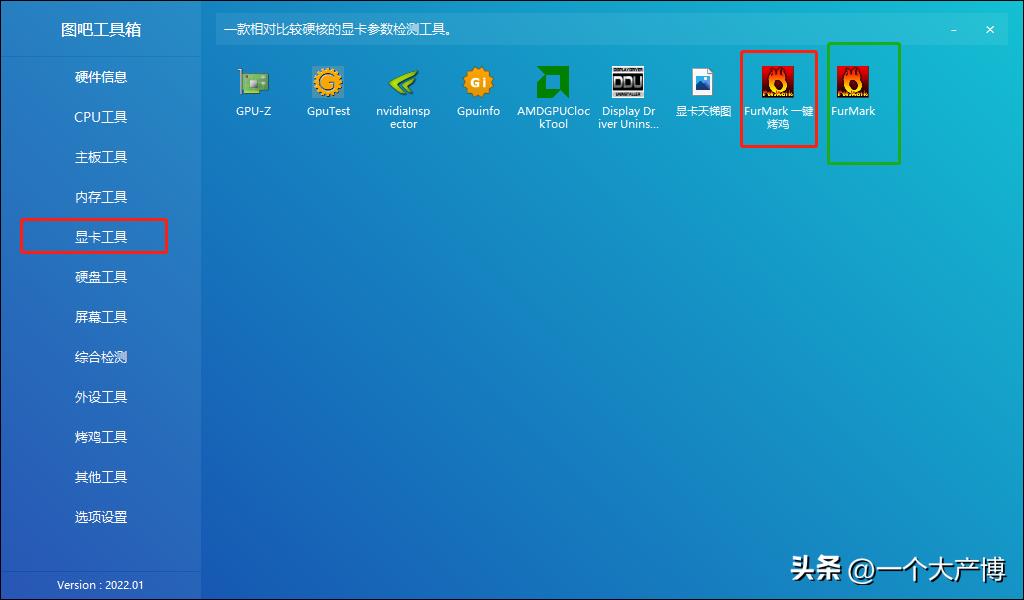Screen dimensions: 1024x600
Task: Switch to CPU工具 category
Action: pos(101,117)
